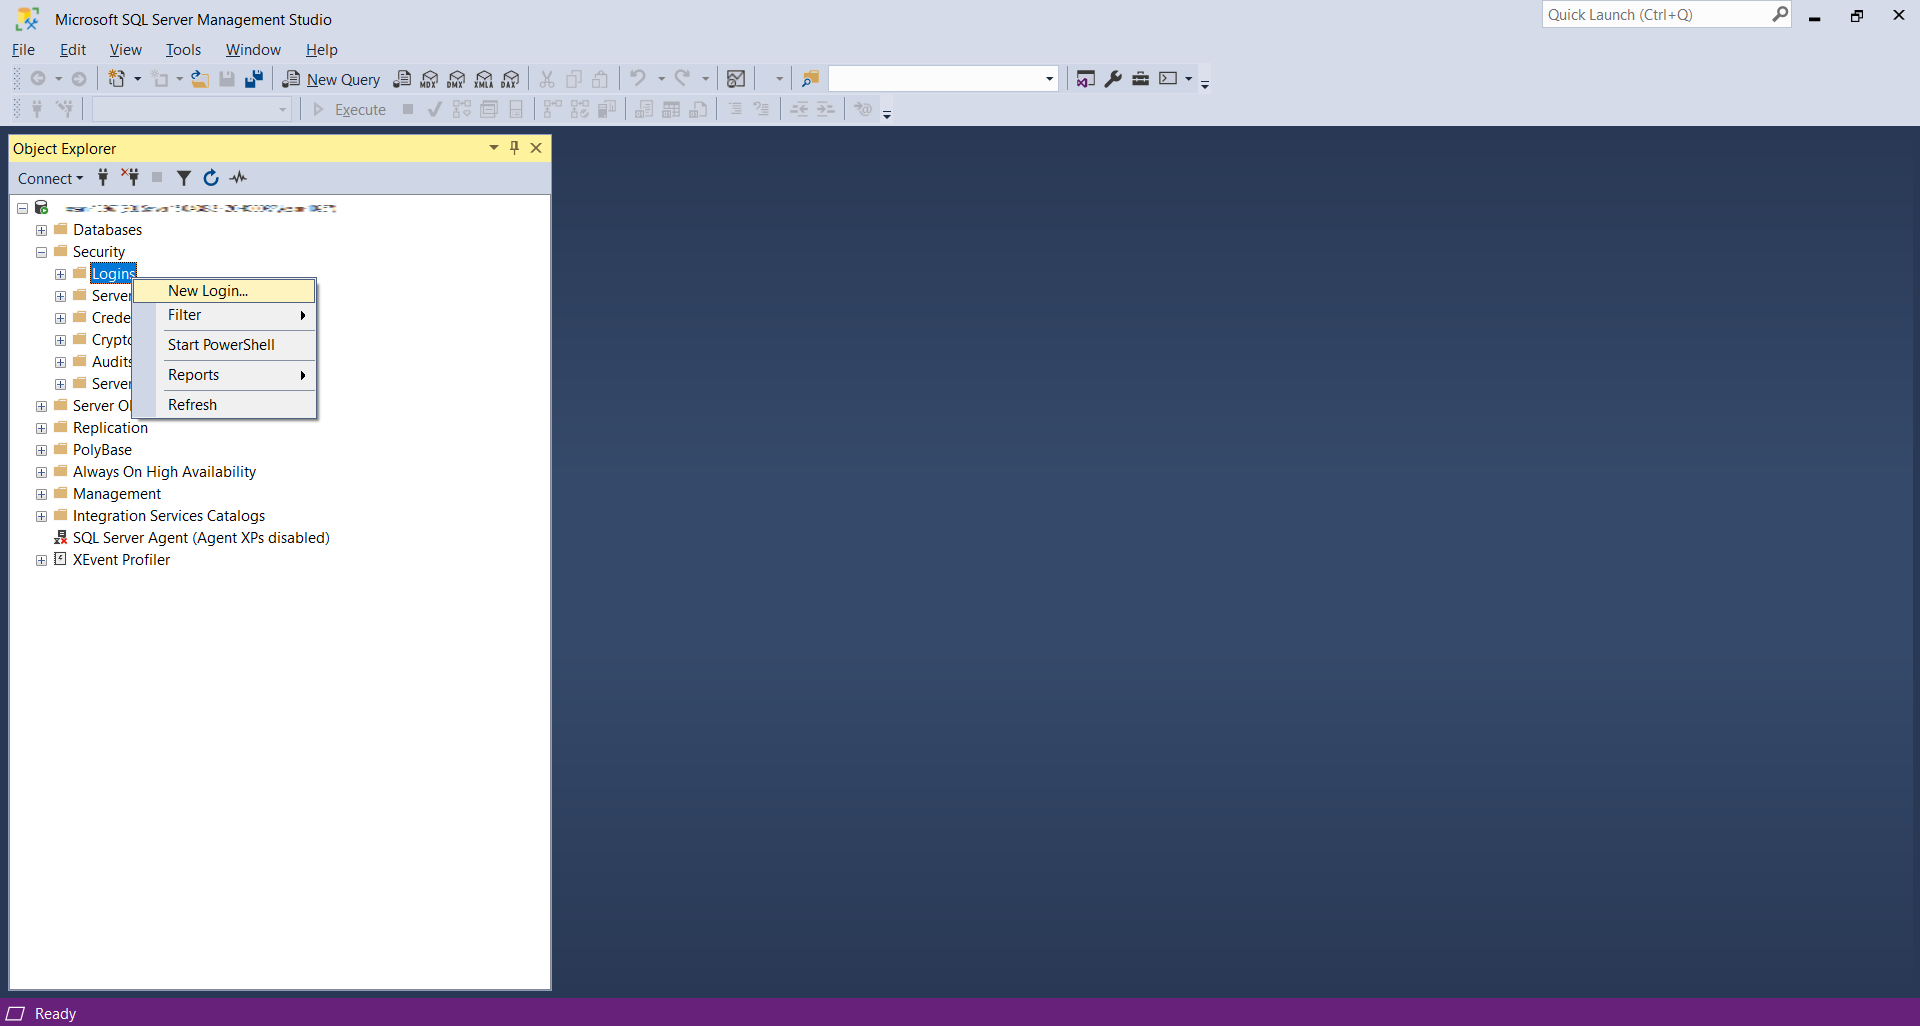Click the Command Window icon in the toolbar

tap(1168, 79)
